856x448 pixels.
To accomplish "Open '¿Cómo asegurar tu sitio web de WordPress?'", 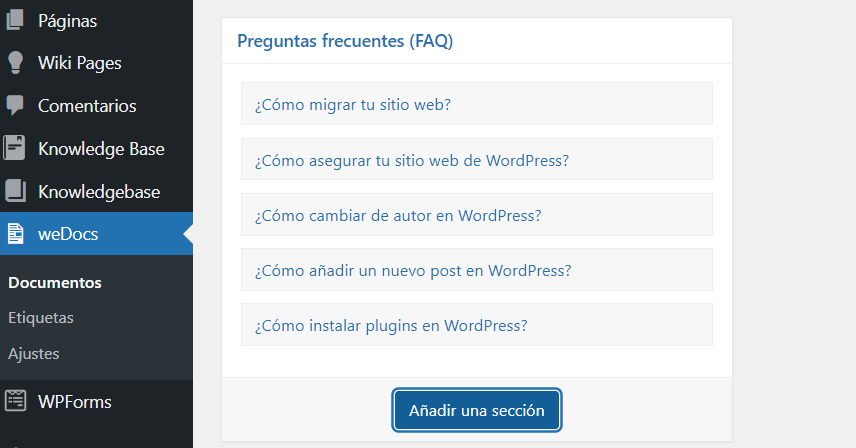I will click(x=477, y=159).
